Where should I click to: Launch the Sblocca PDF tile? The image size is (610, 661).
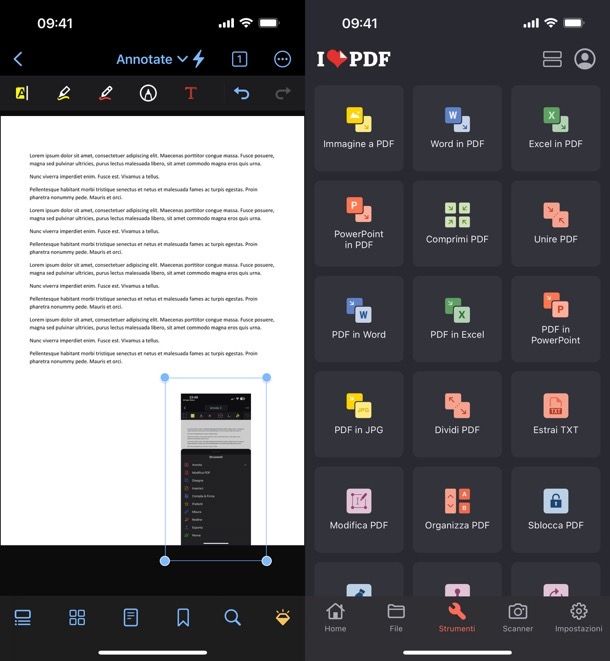(x=556, y=510)
